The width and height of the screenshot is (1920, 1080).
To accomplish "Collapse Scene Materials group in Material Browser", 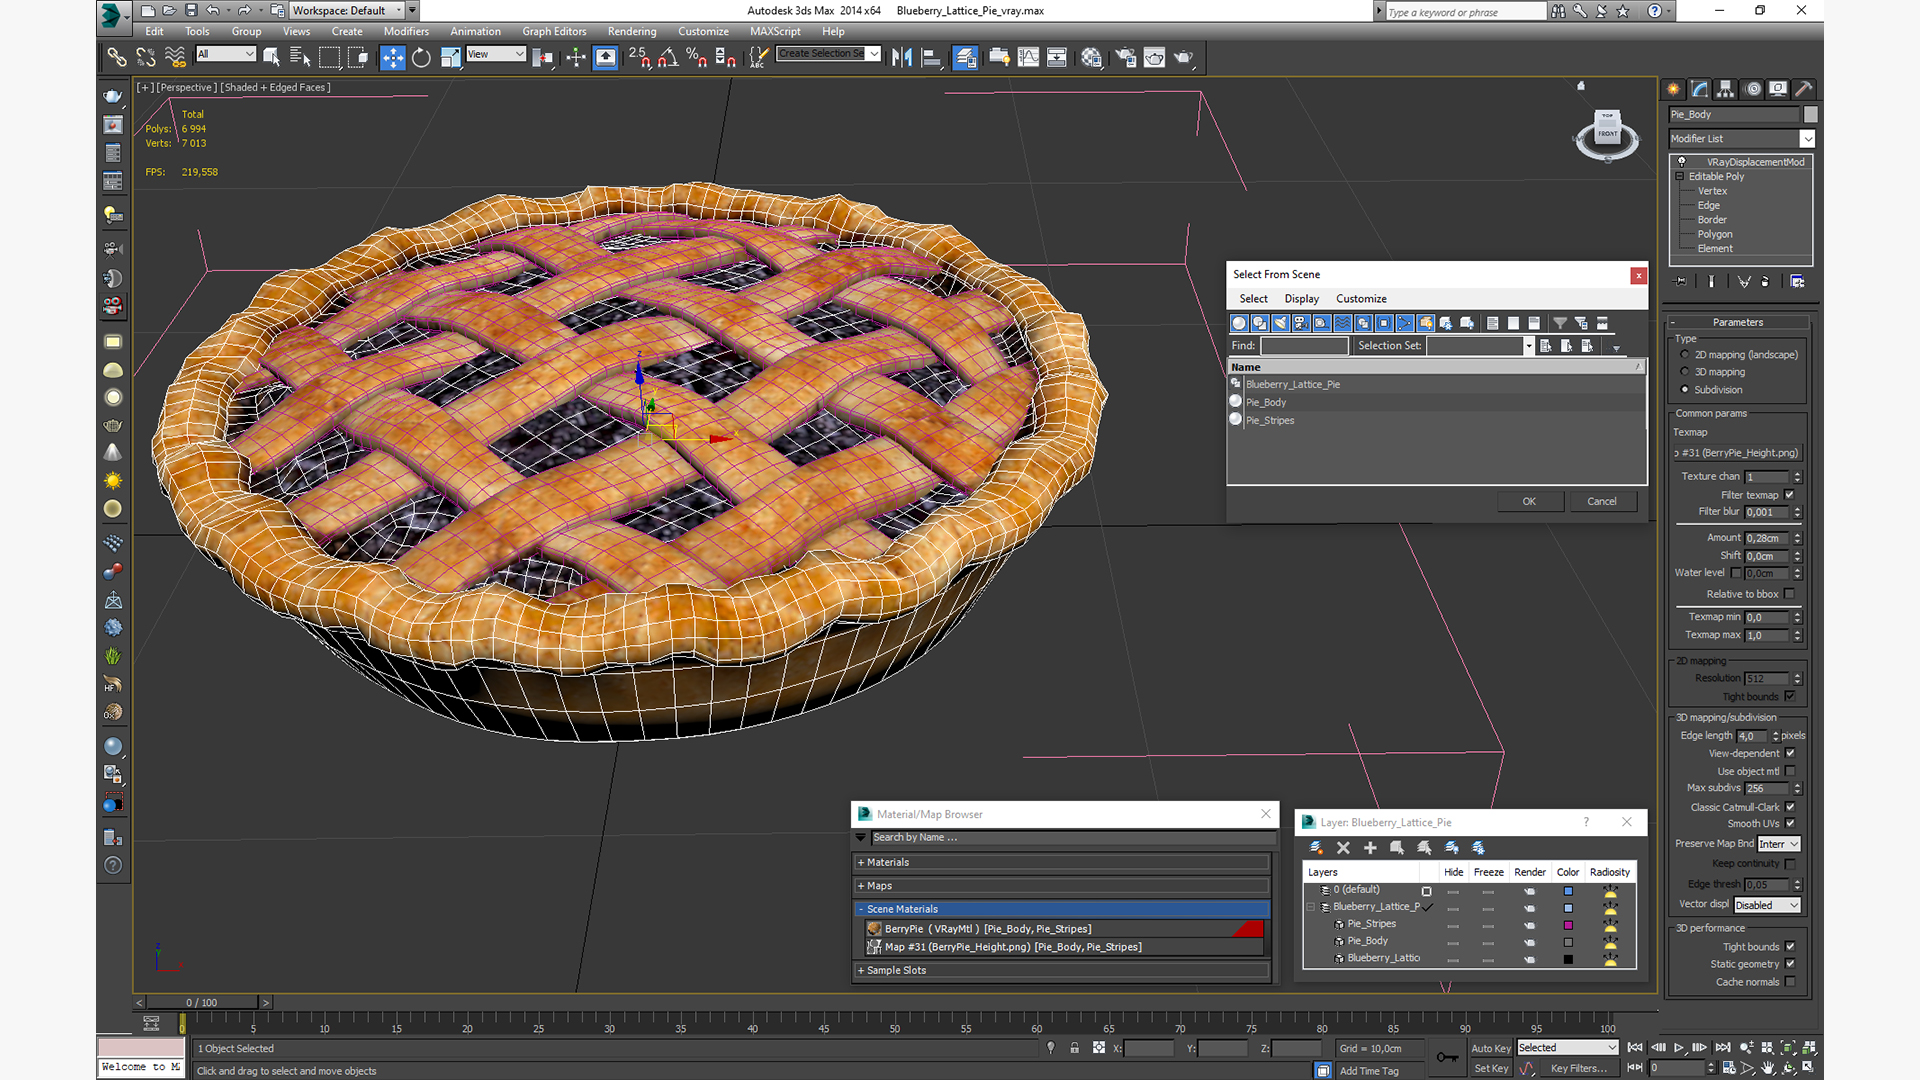I will (x=860, y=909).
